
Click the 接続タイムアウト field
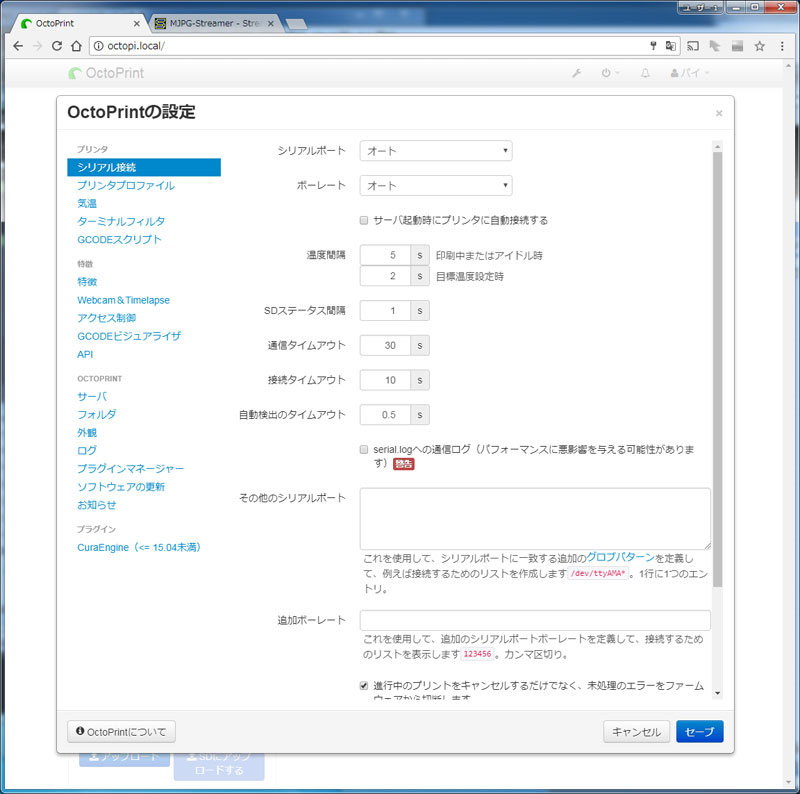click(385, 380)
